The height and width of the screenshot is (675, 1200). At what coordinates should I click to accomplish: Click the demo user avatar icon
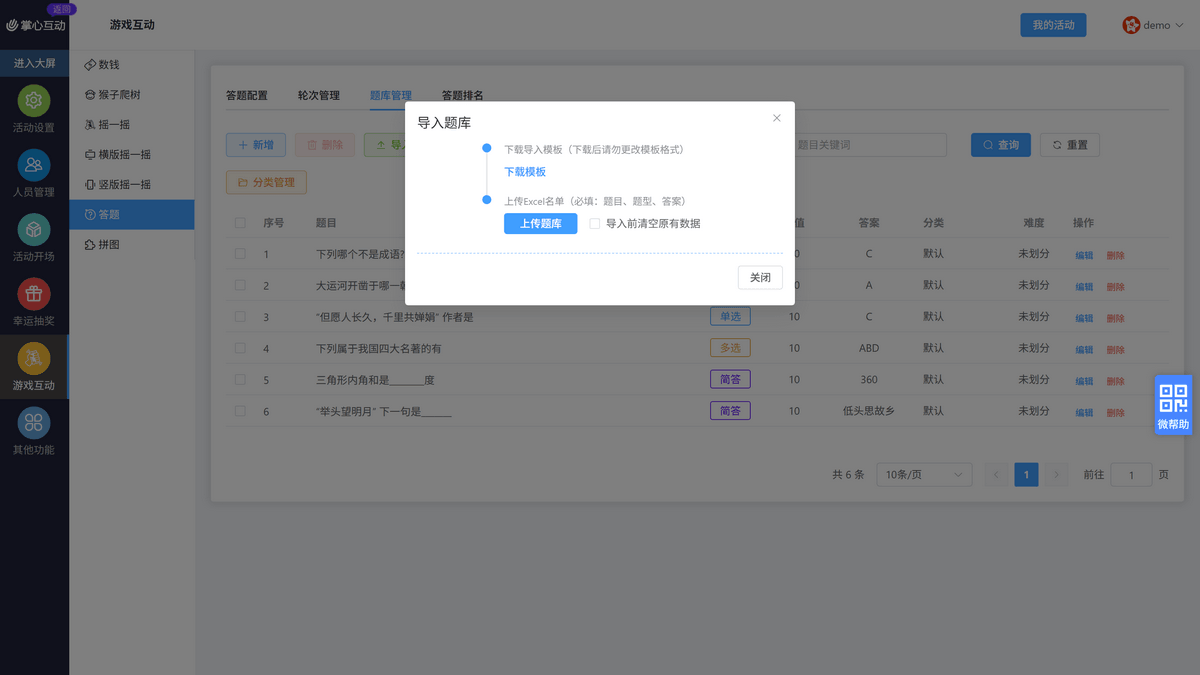[1131, 25]
